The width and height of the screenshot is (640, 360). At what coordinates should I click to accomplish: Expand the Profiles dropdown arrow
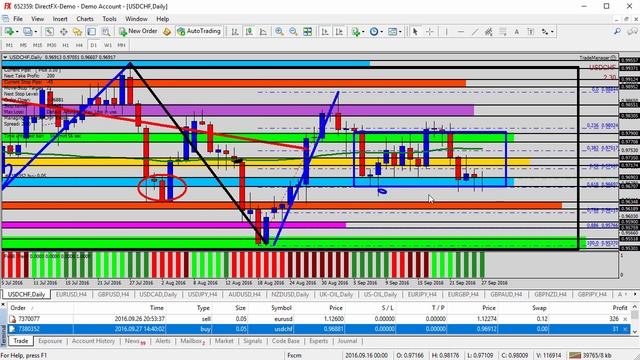point(36,31)
